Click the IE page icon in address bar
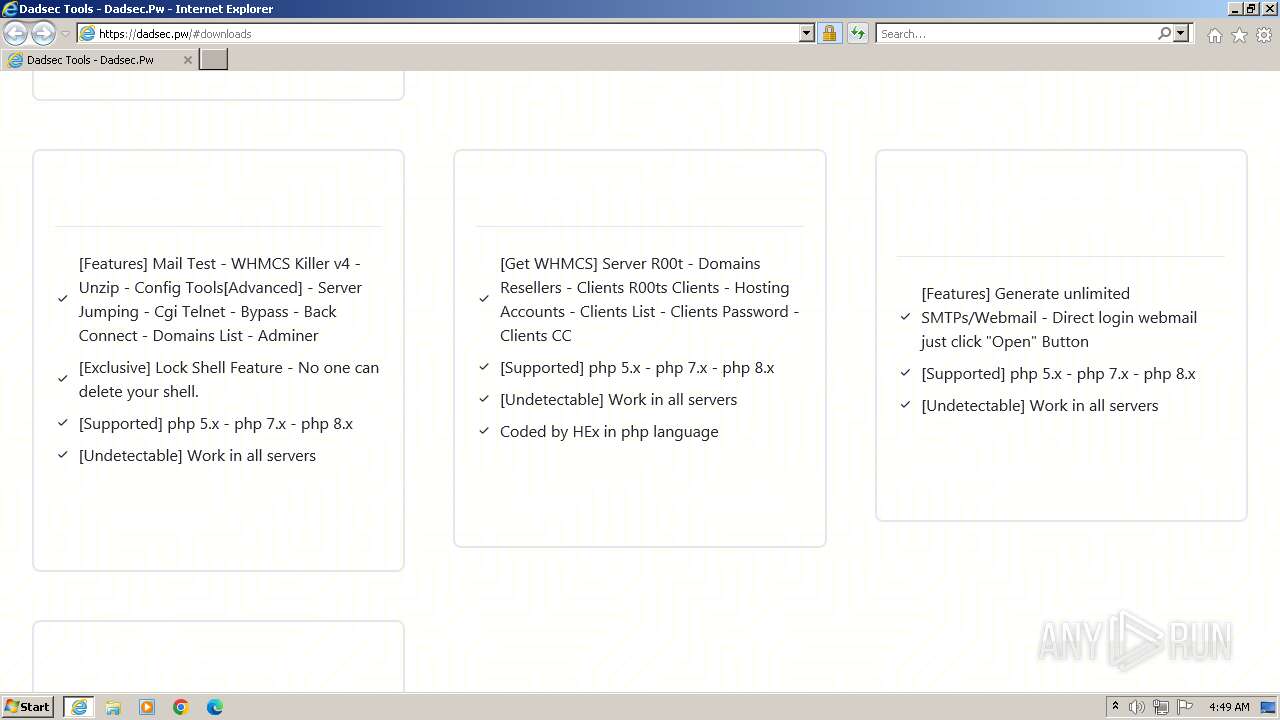The image size is (1280, 720). (x=88, y=33)
